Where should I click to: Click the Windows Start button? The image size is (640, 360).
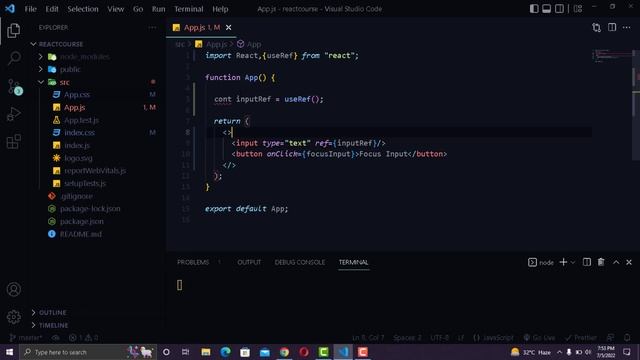click(9, 352)
